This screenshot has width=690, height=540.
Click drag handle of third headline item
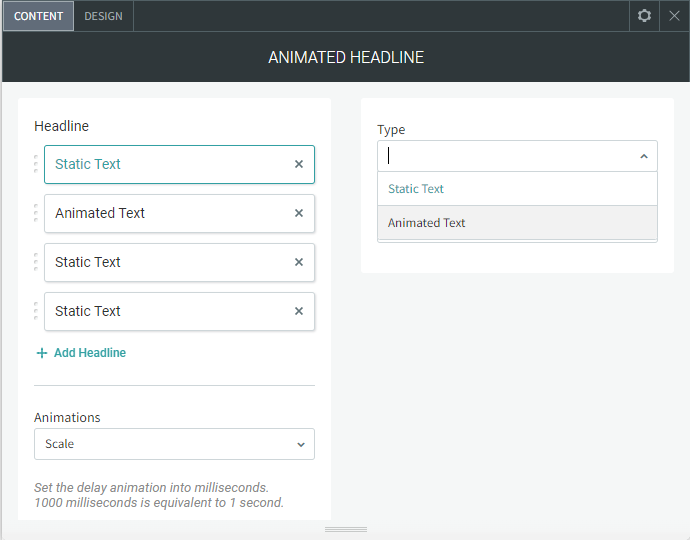point(36,262)
